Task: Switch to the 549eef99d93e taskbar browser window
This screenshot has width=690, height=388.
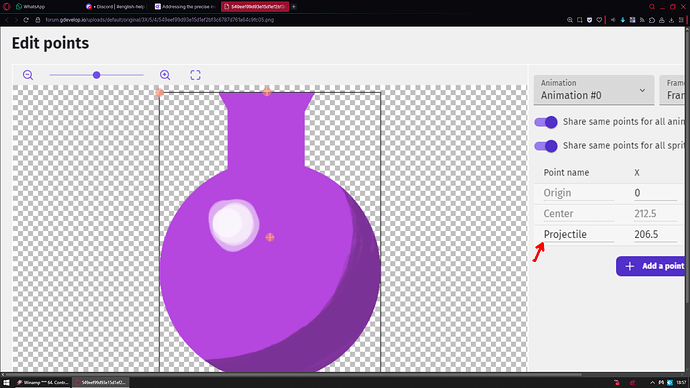Action: coord(100,383)
